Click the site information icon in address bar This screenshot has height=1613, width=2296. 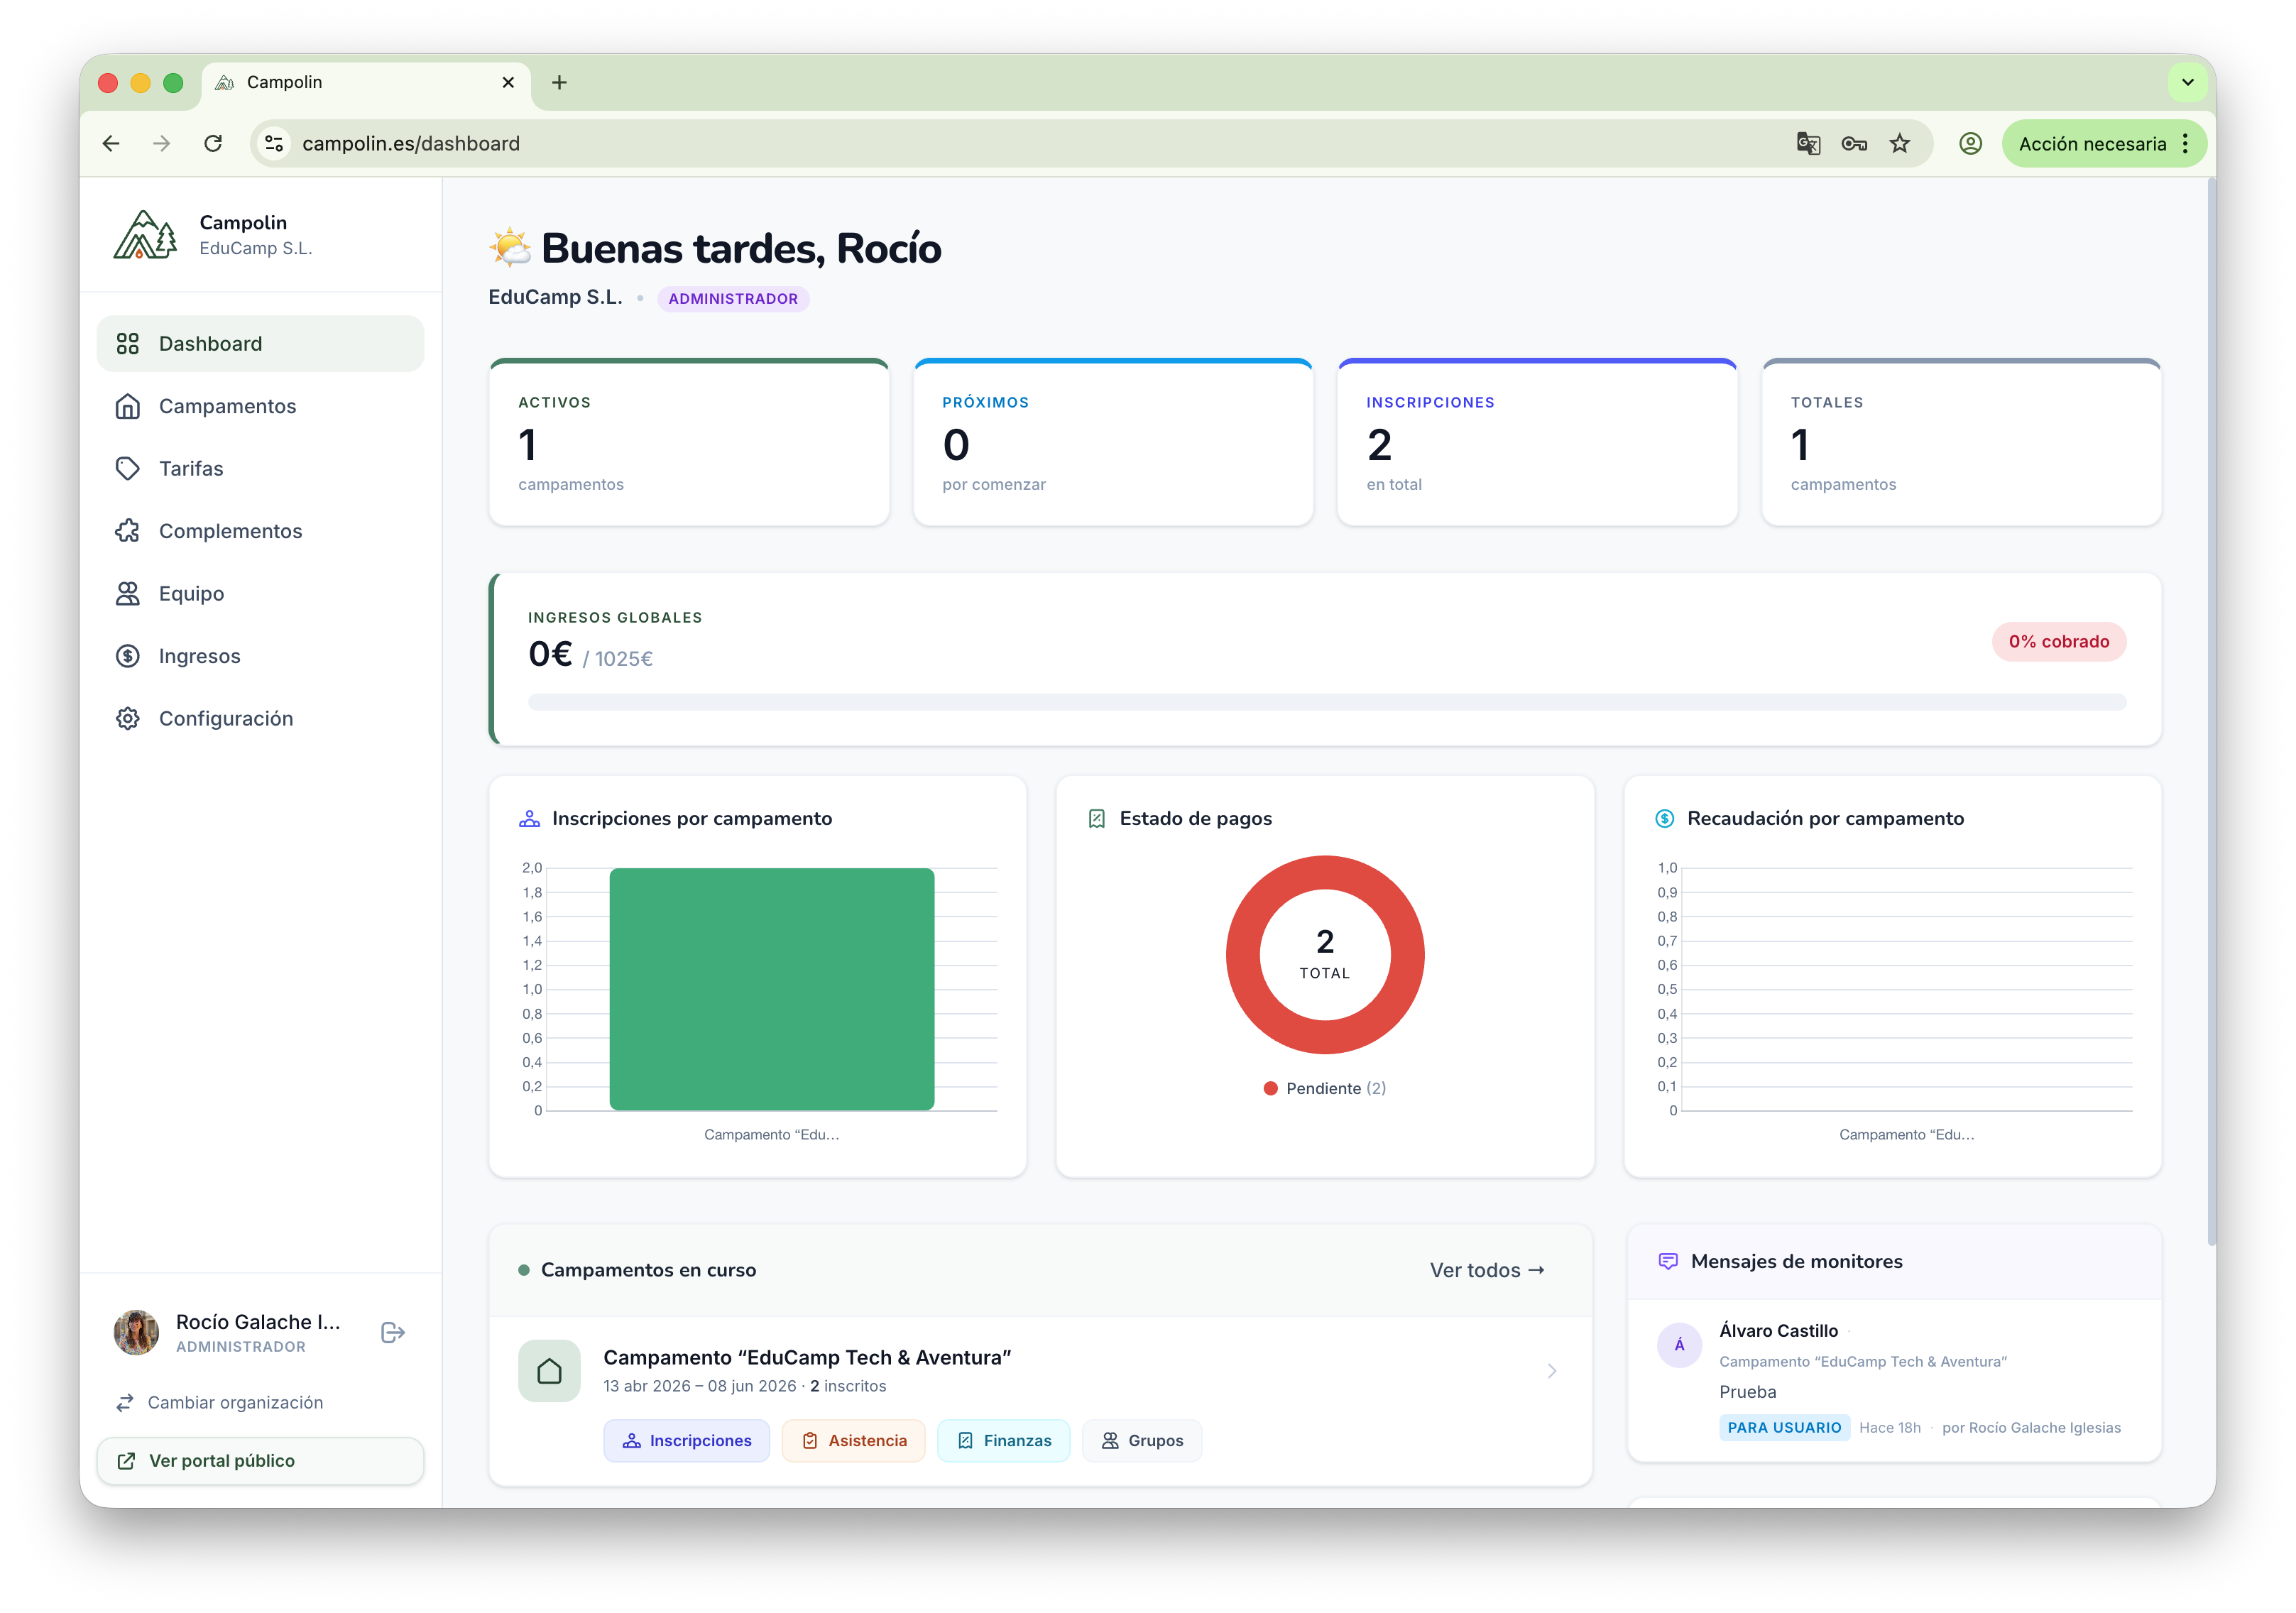(274, 144)
